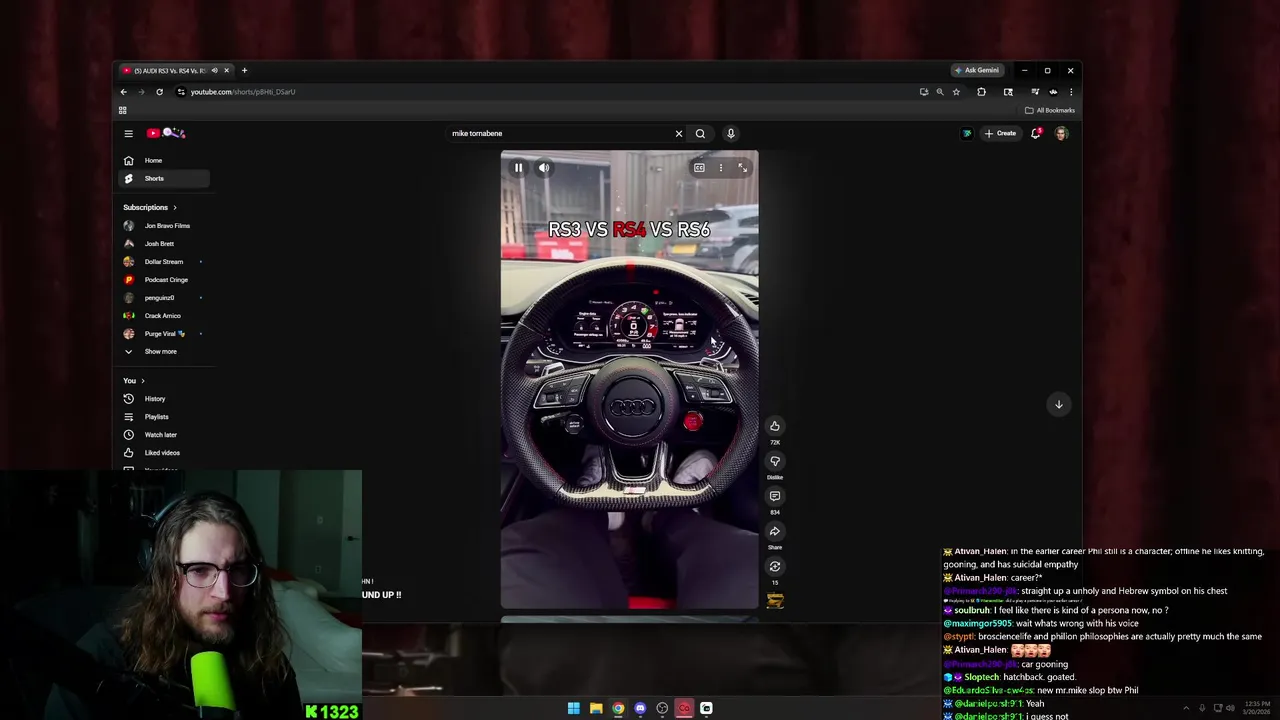This screenshot has width=1280, height=720.
Task: Click the colorful extension icon beside Create
Action: [x=967, y=133]
